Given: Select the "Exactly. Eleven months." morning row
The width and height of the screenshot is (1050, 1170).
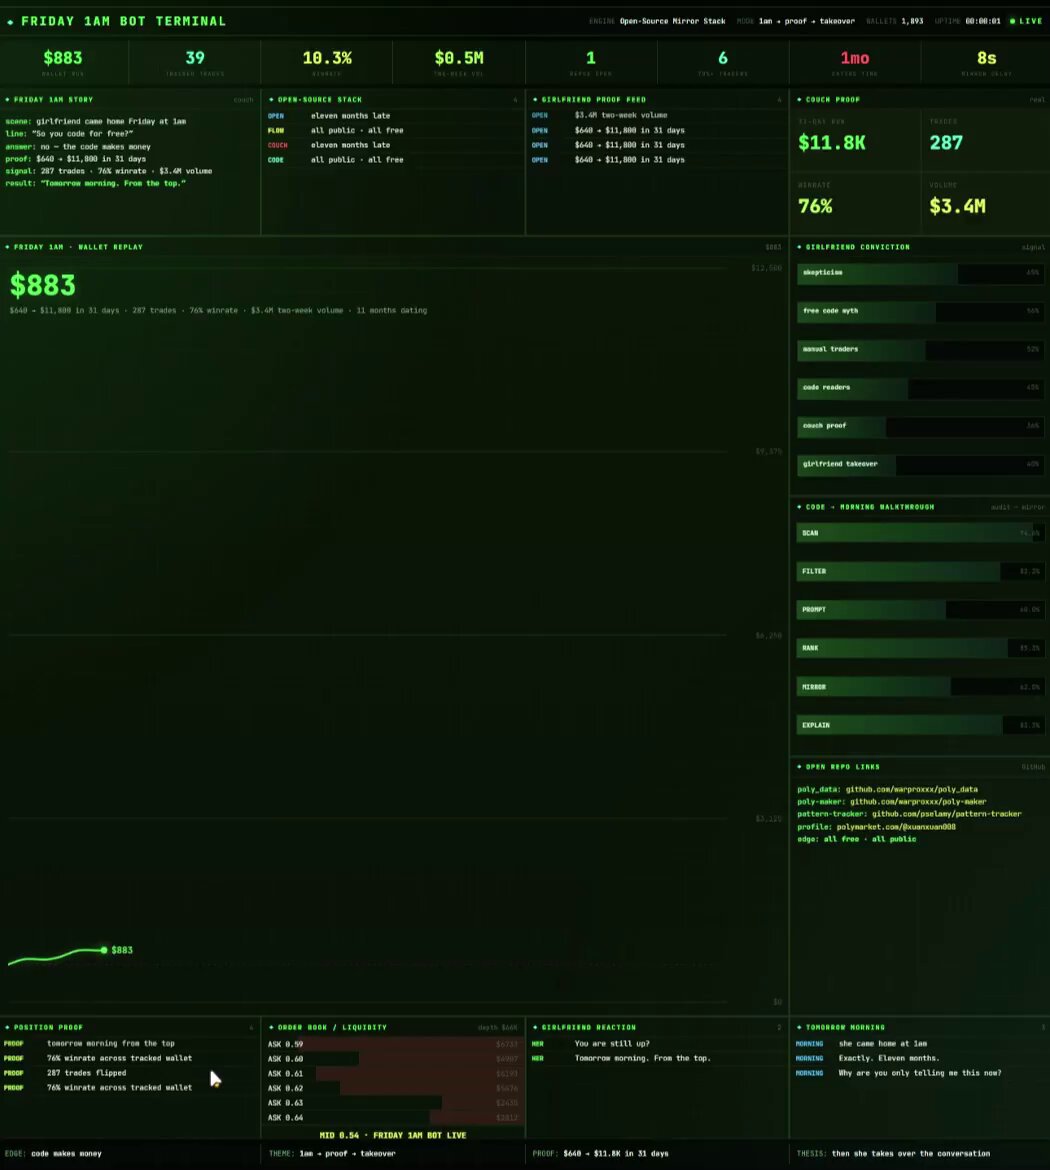Looking at the screenshot, I should pos(920,1058).
